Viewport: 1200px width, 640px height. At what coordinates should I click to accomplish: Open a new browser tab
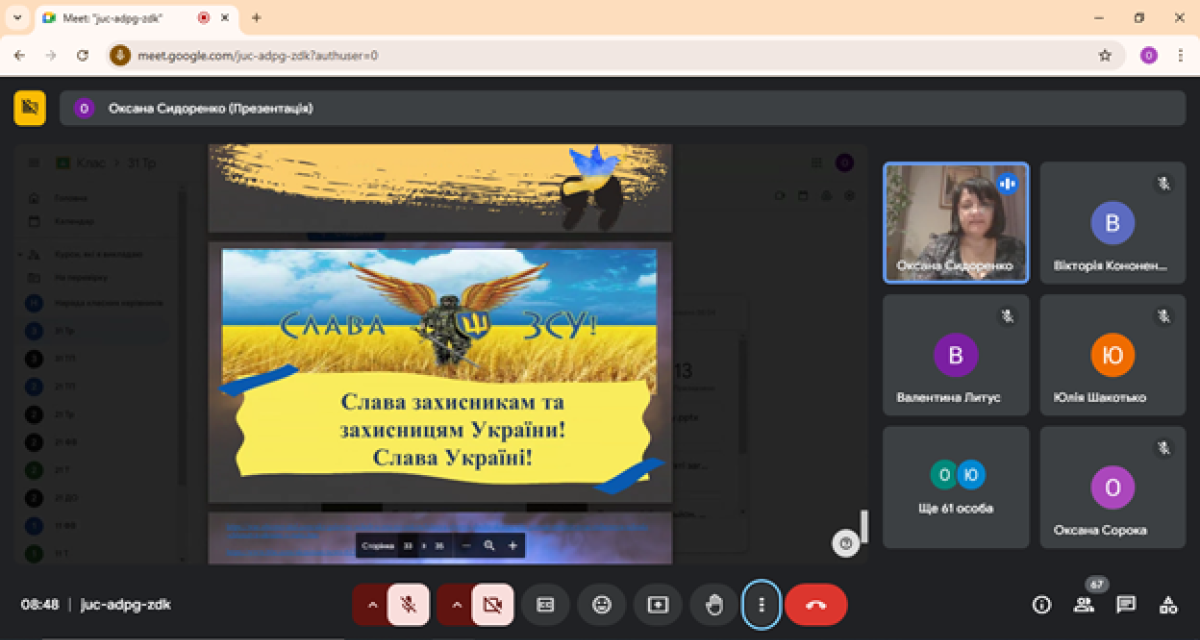257,17
